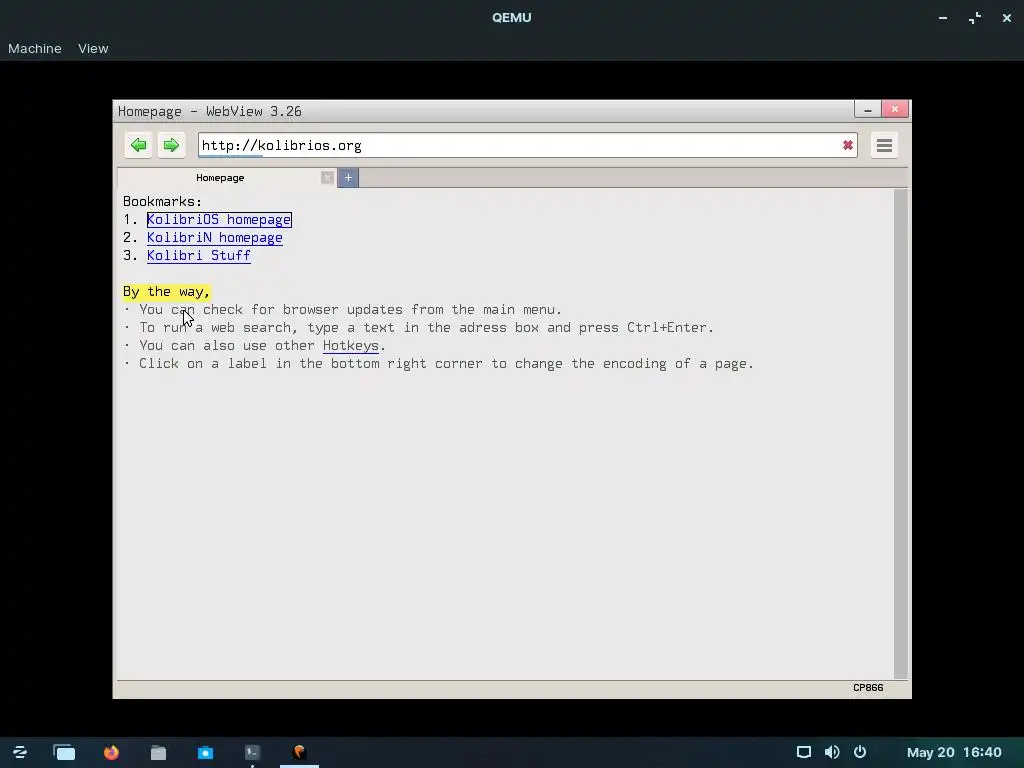Select the Homepage tab
Screen dimensions: 1024x768
pyautogui.click(x=220, y=178)
